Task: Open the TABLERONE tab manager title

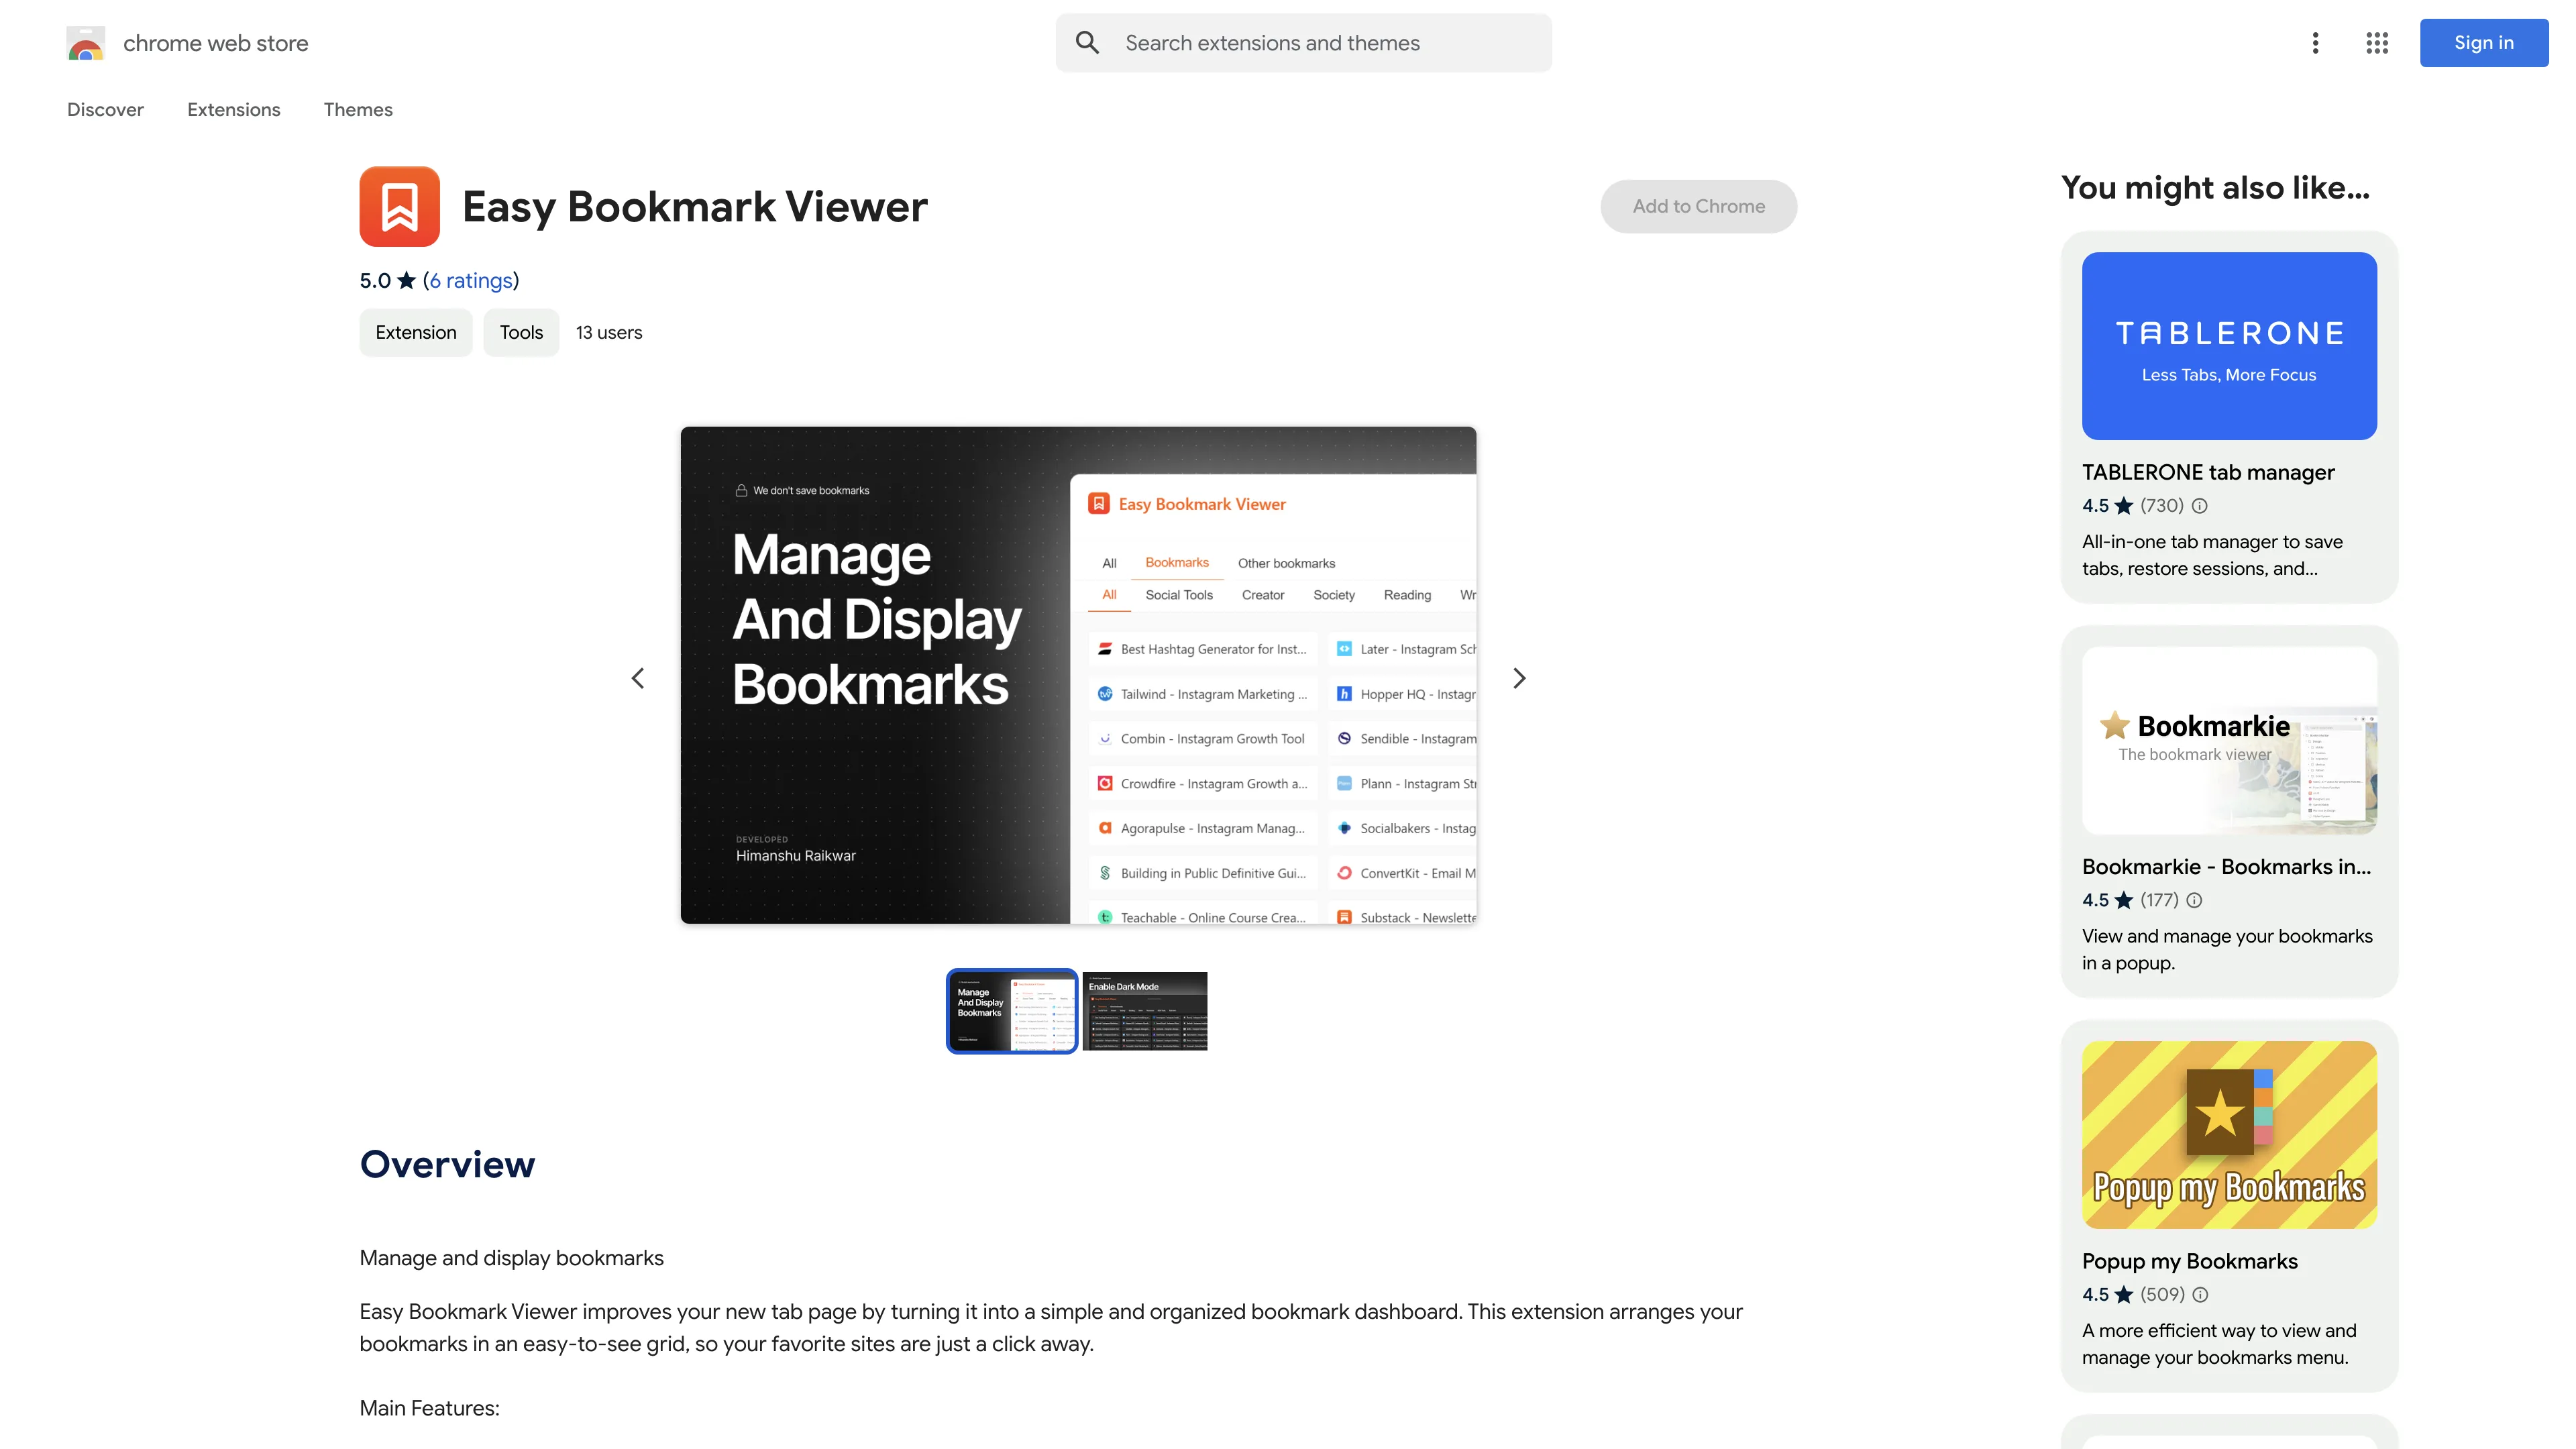Action: click(2208, 472)
